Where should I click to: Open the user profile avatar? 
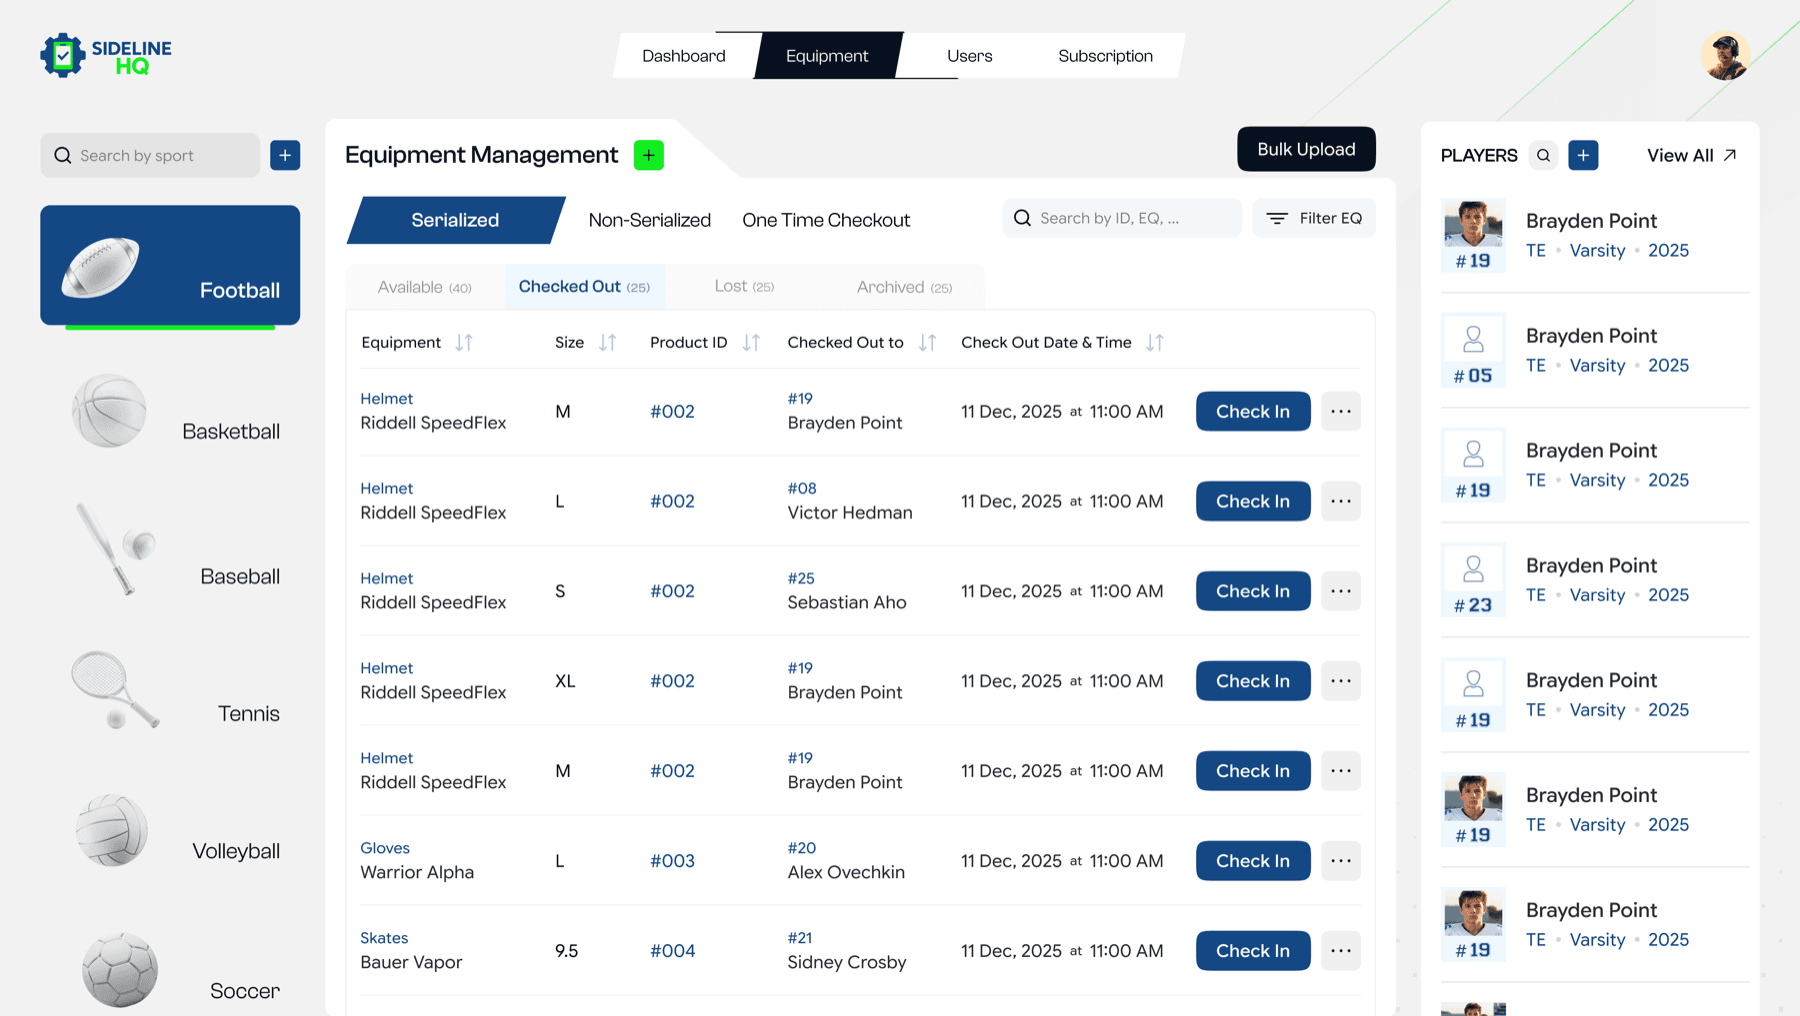tap(1725, 56)
